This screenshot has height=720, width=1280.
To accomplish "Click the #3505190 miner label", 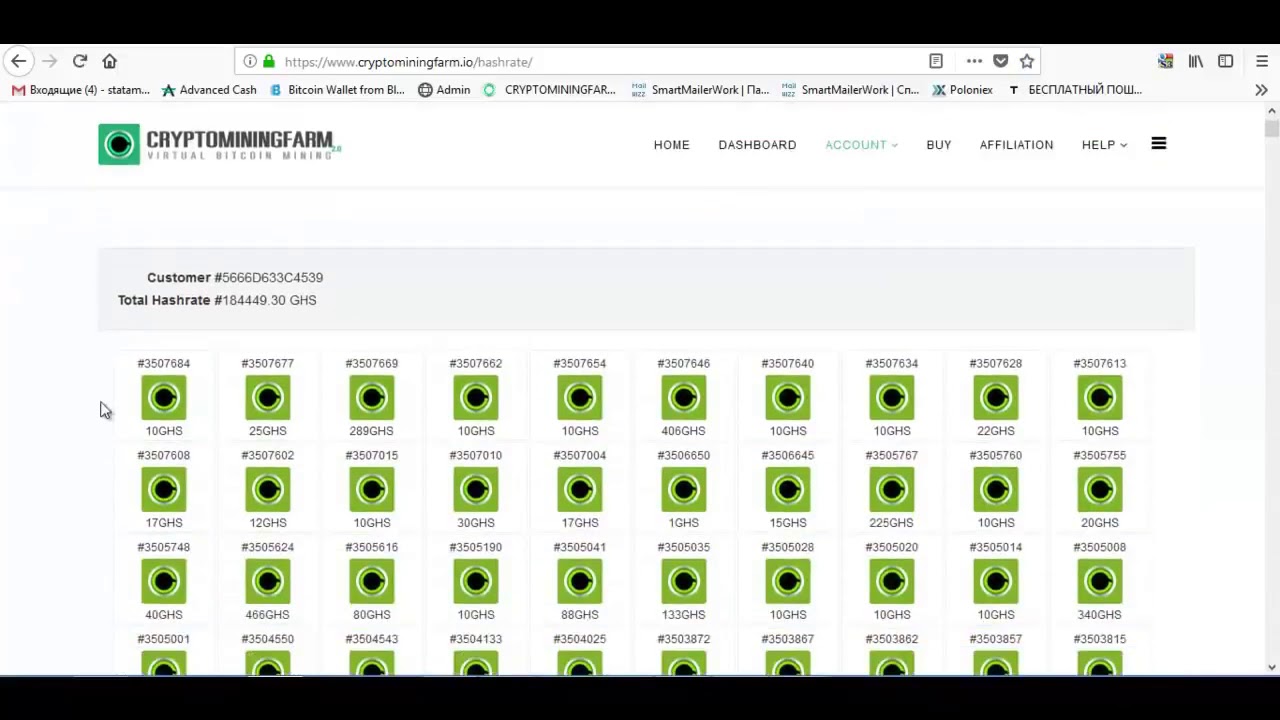I will point(476,548).
